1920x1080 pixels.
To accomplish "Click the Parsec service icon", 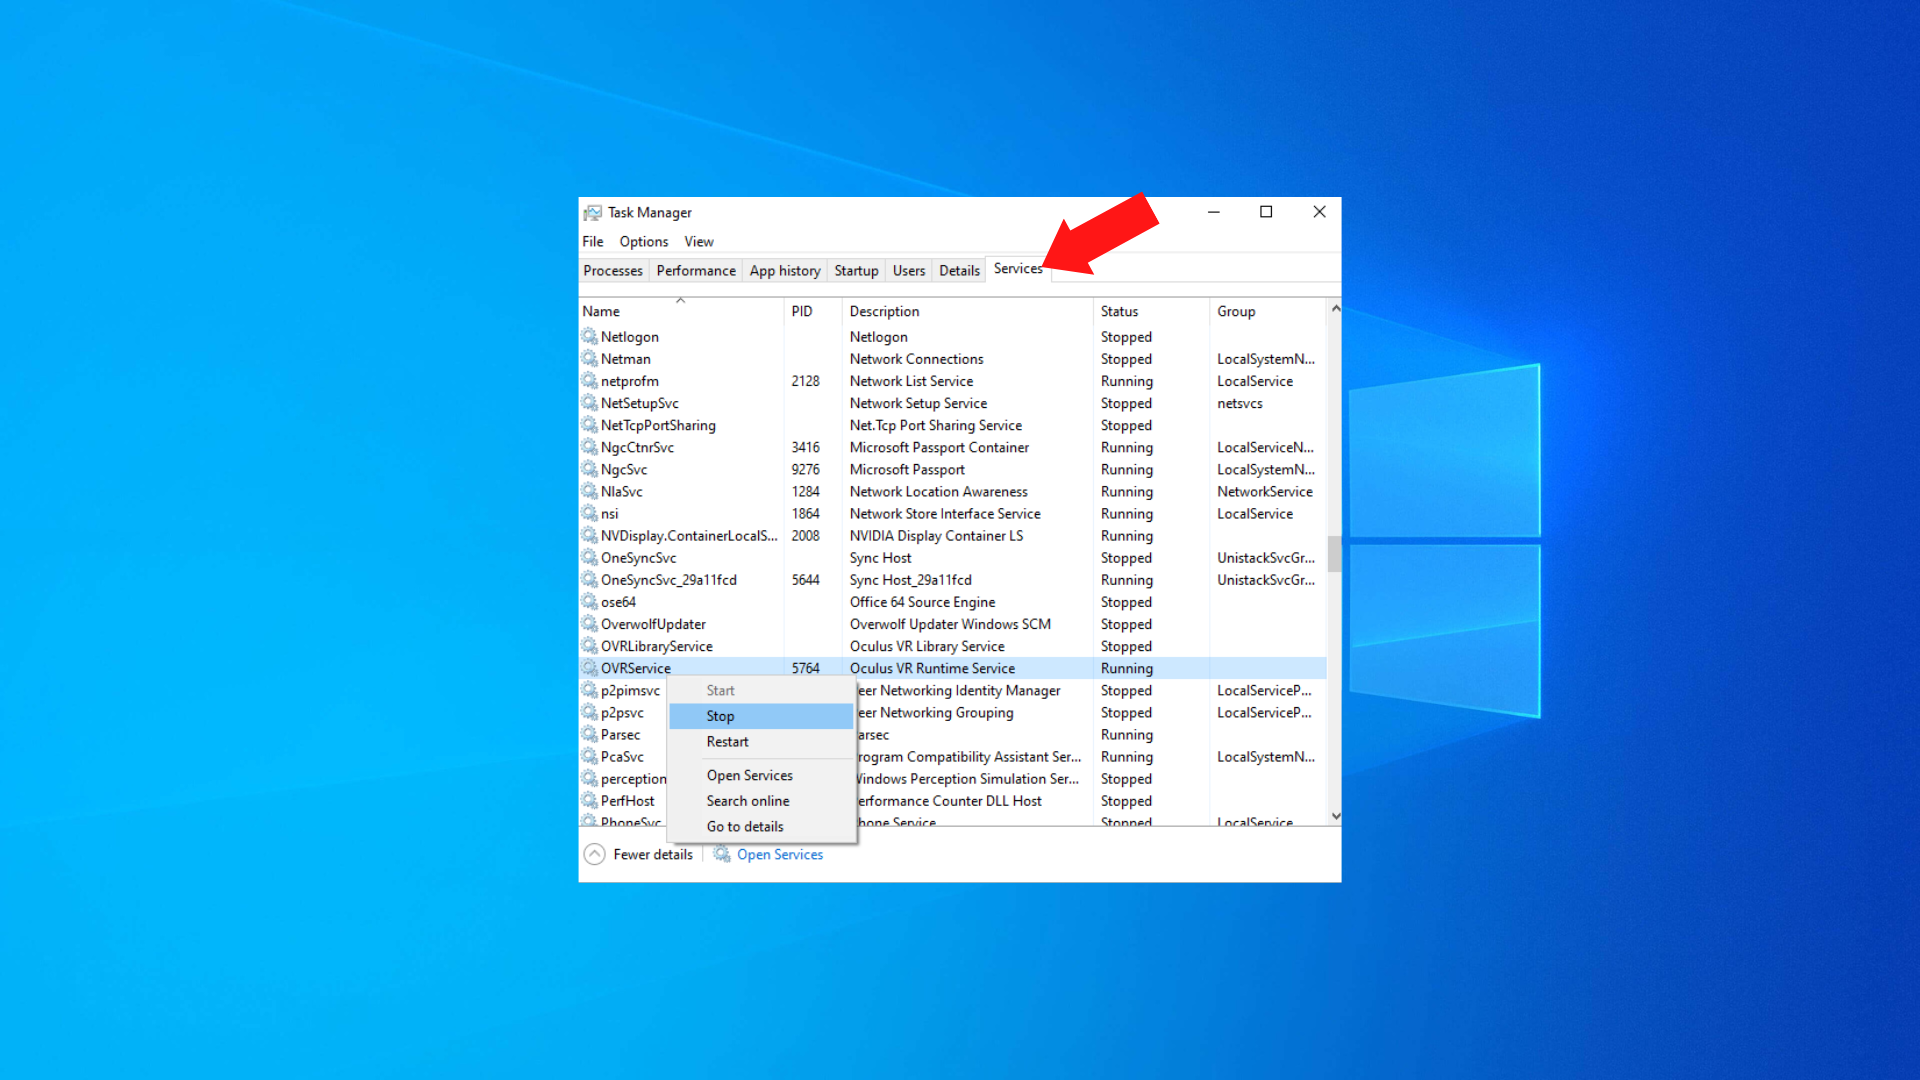I will 591,735.
